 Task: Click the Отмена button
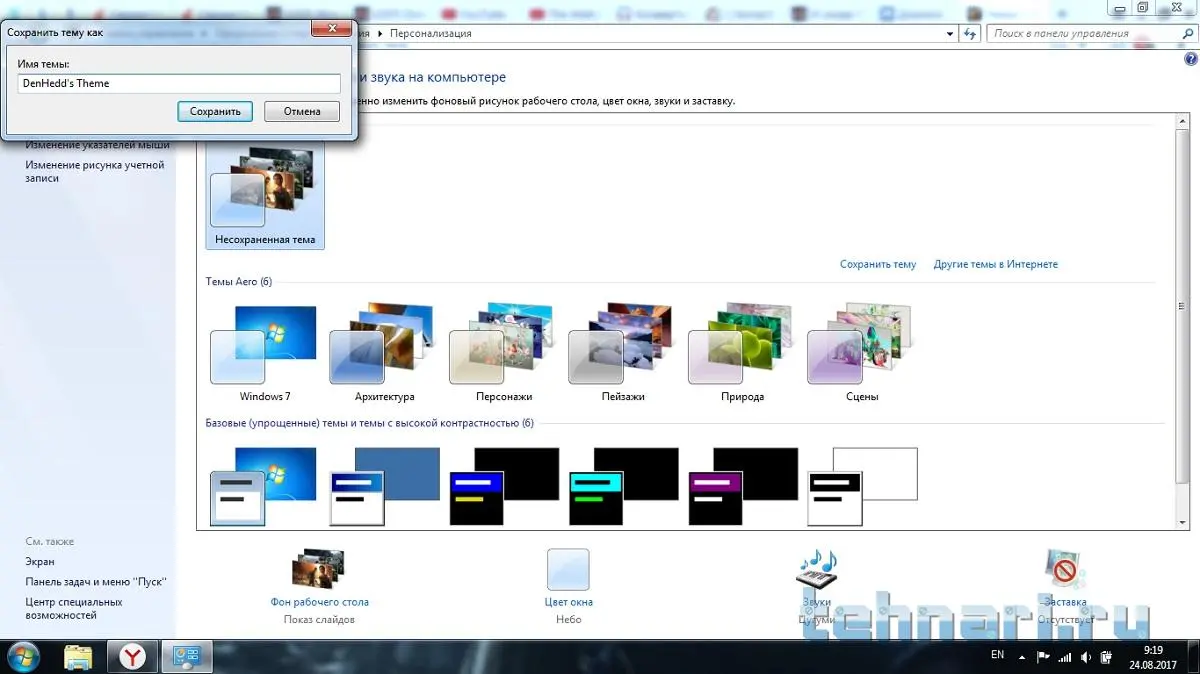coord(302,111)
